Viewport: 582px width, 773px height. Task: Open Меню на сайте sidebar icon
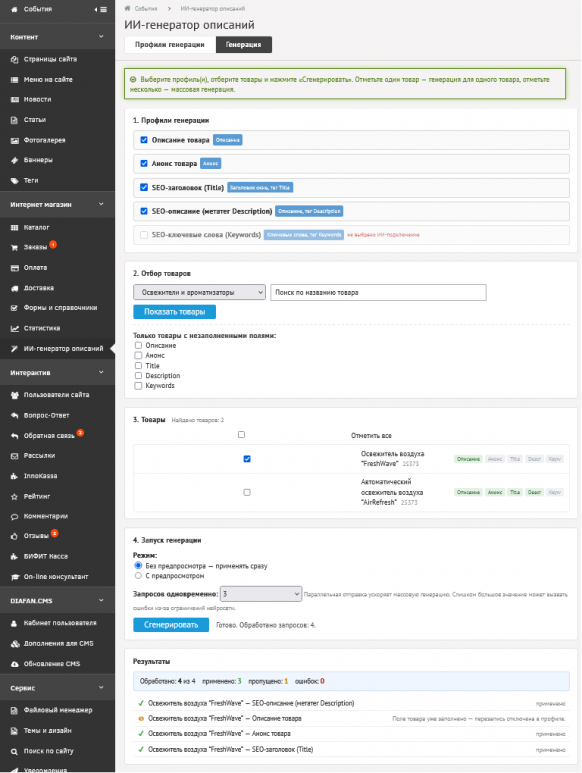pos(14,79)
